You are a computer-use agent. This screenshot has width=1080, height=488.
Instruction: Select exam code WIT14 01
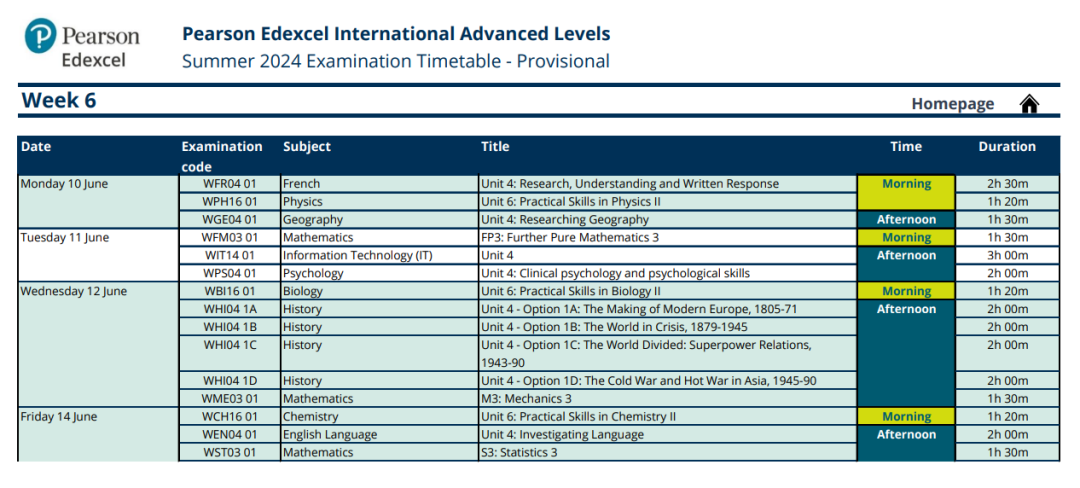229,255
